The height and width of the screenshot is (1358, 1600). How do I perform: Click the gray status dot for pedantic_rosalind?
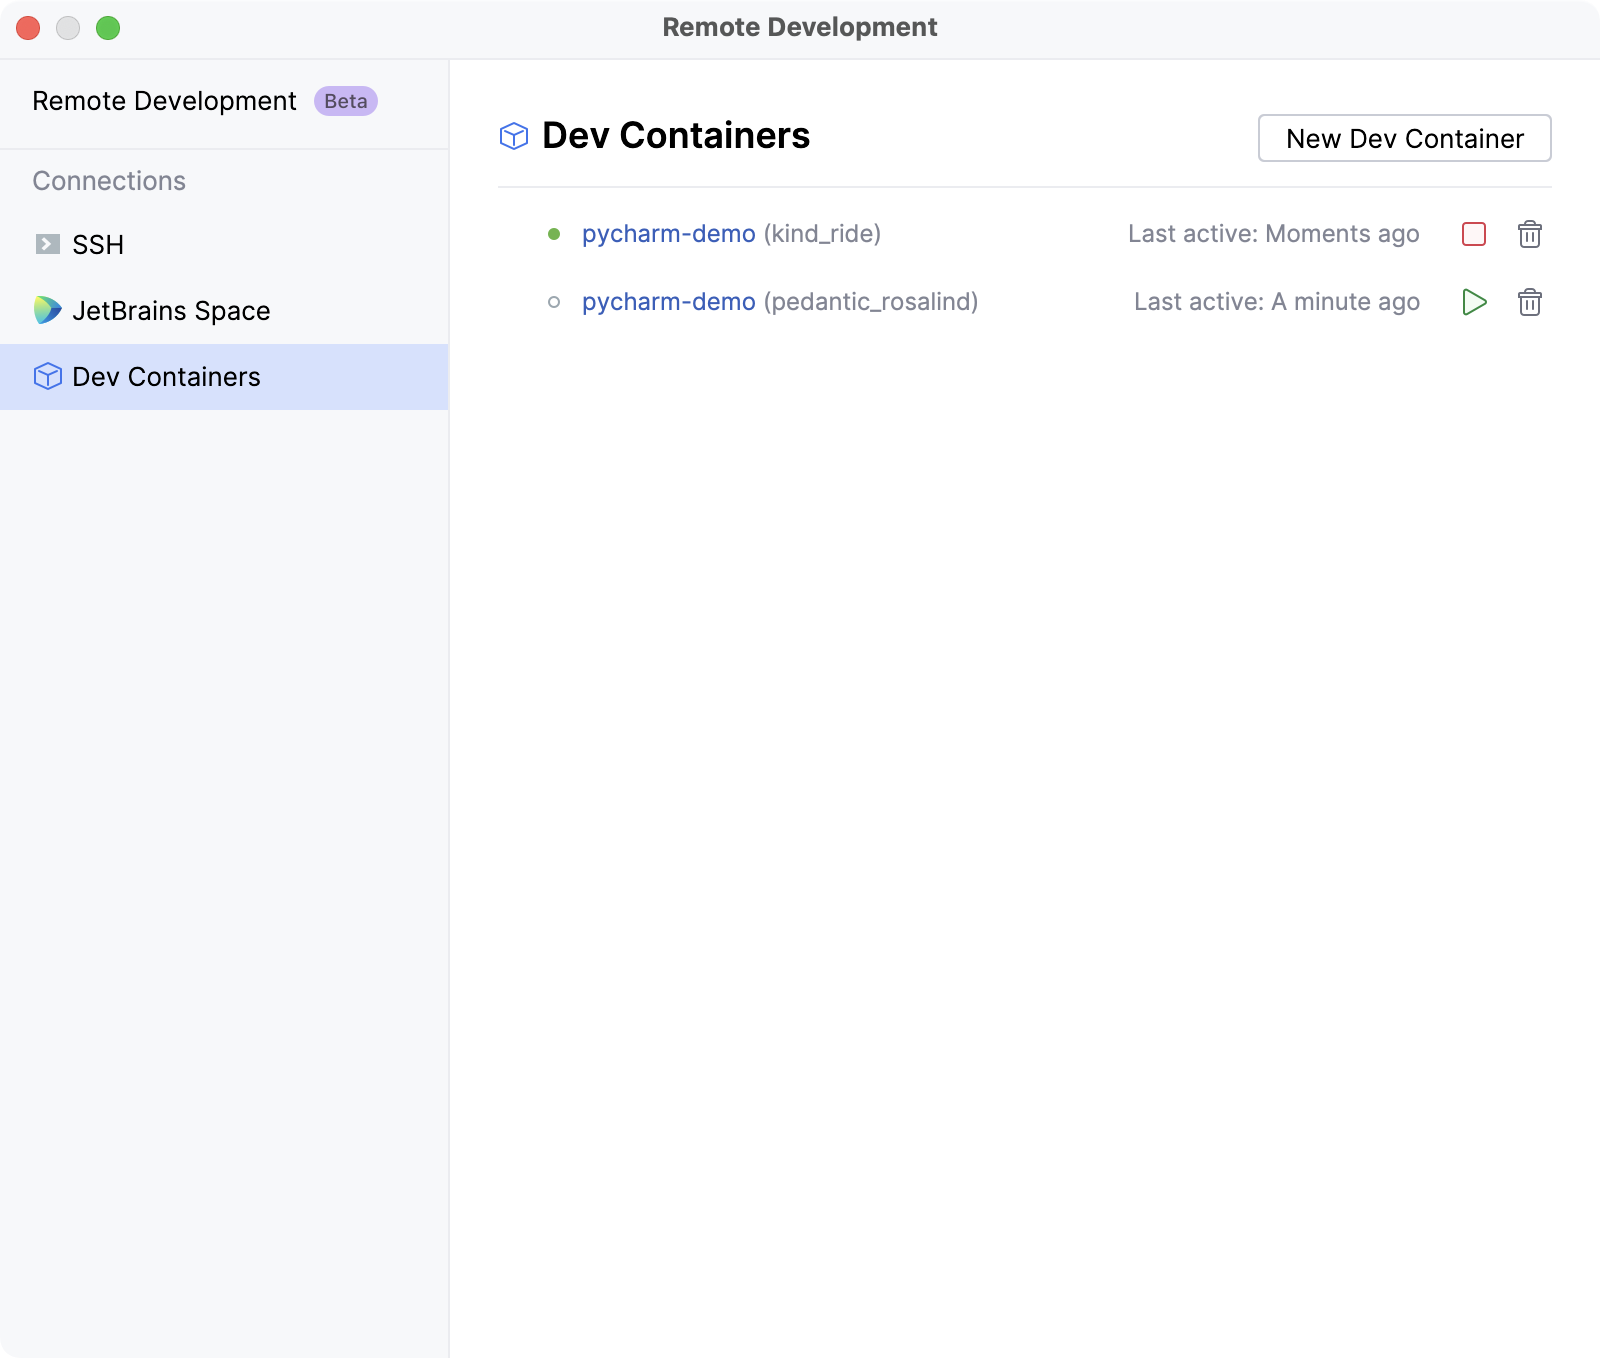[x=555, y=301]
